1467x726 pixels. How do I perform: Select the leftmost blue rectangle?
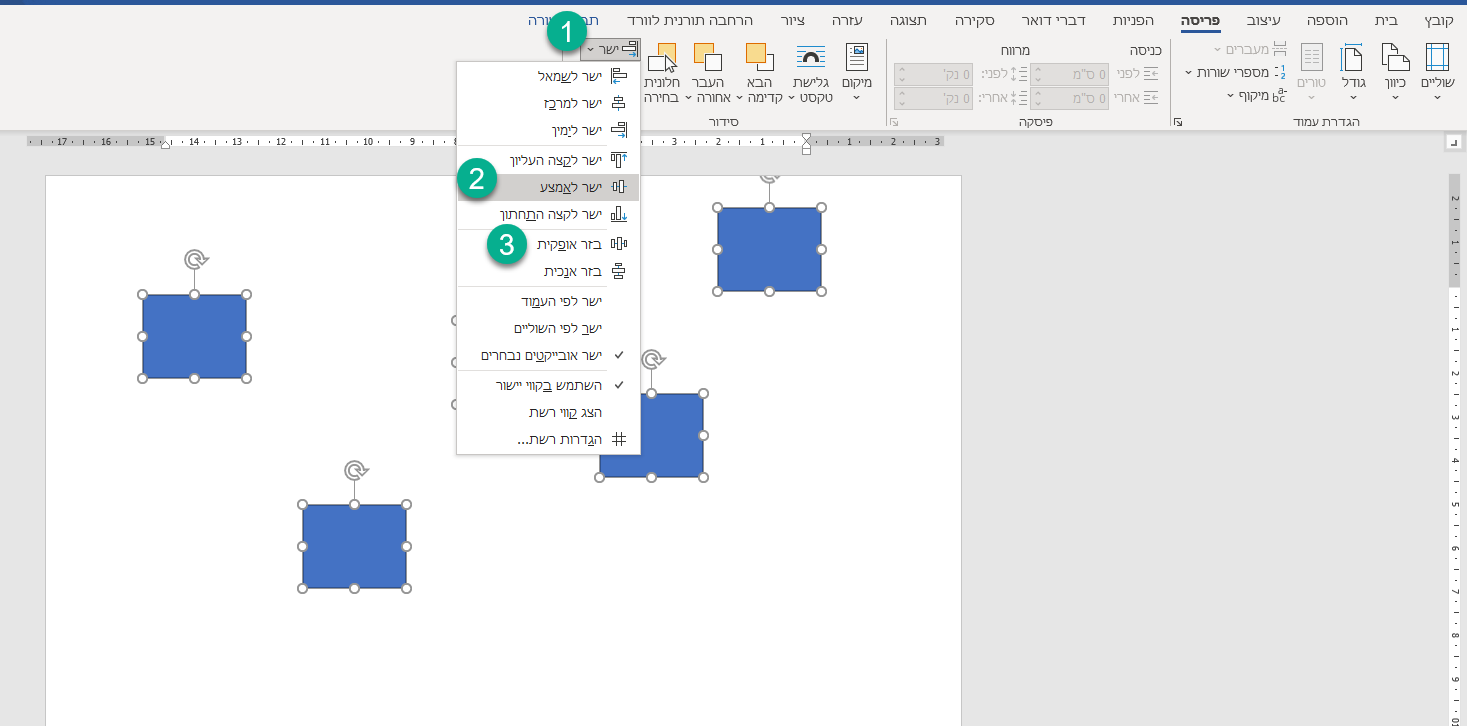pyautogui.click(x=194, y=336)
